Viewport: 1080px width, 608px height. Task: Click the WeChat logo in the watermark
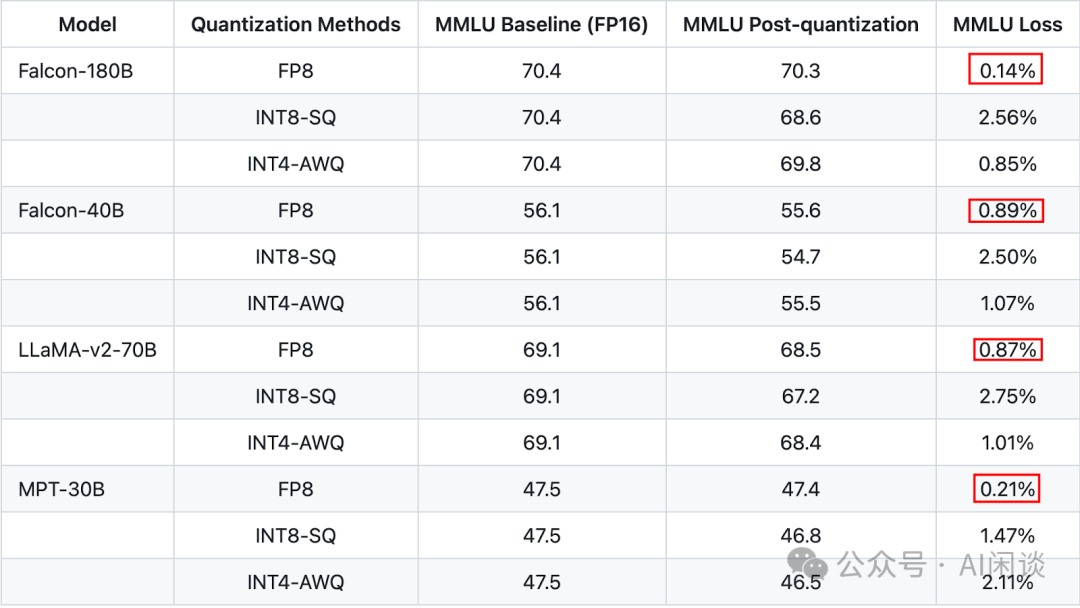pos(808,565)
